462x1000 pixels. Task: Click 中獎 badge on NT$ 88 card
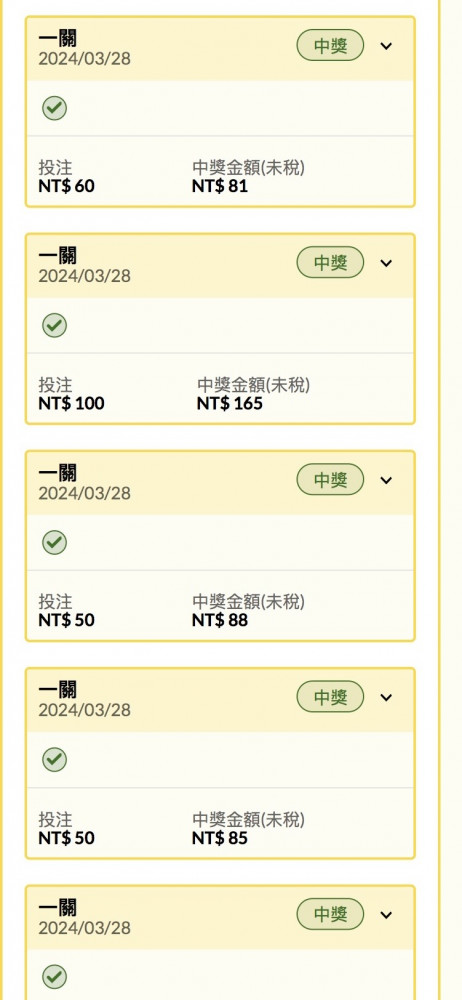331,480
